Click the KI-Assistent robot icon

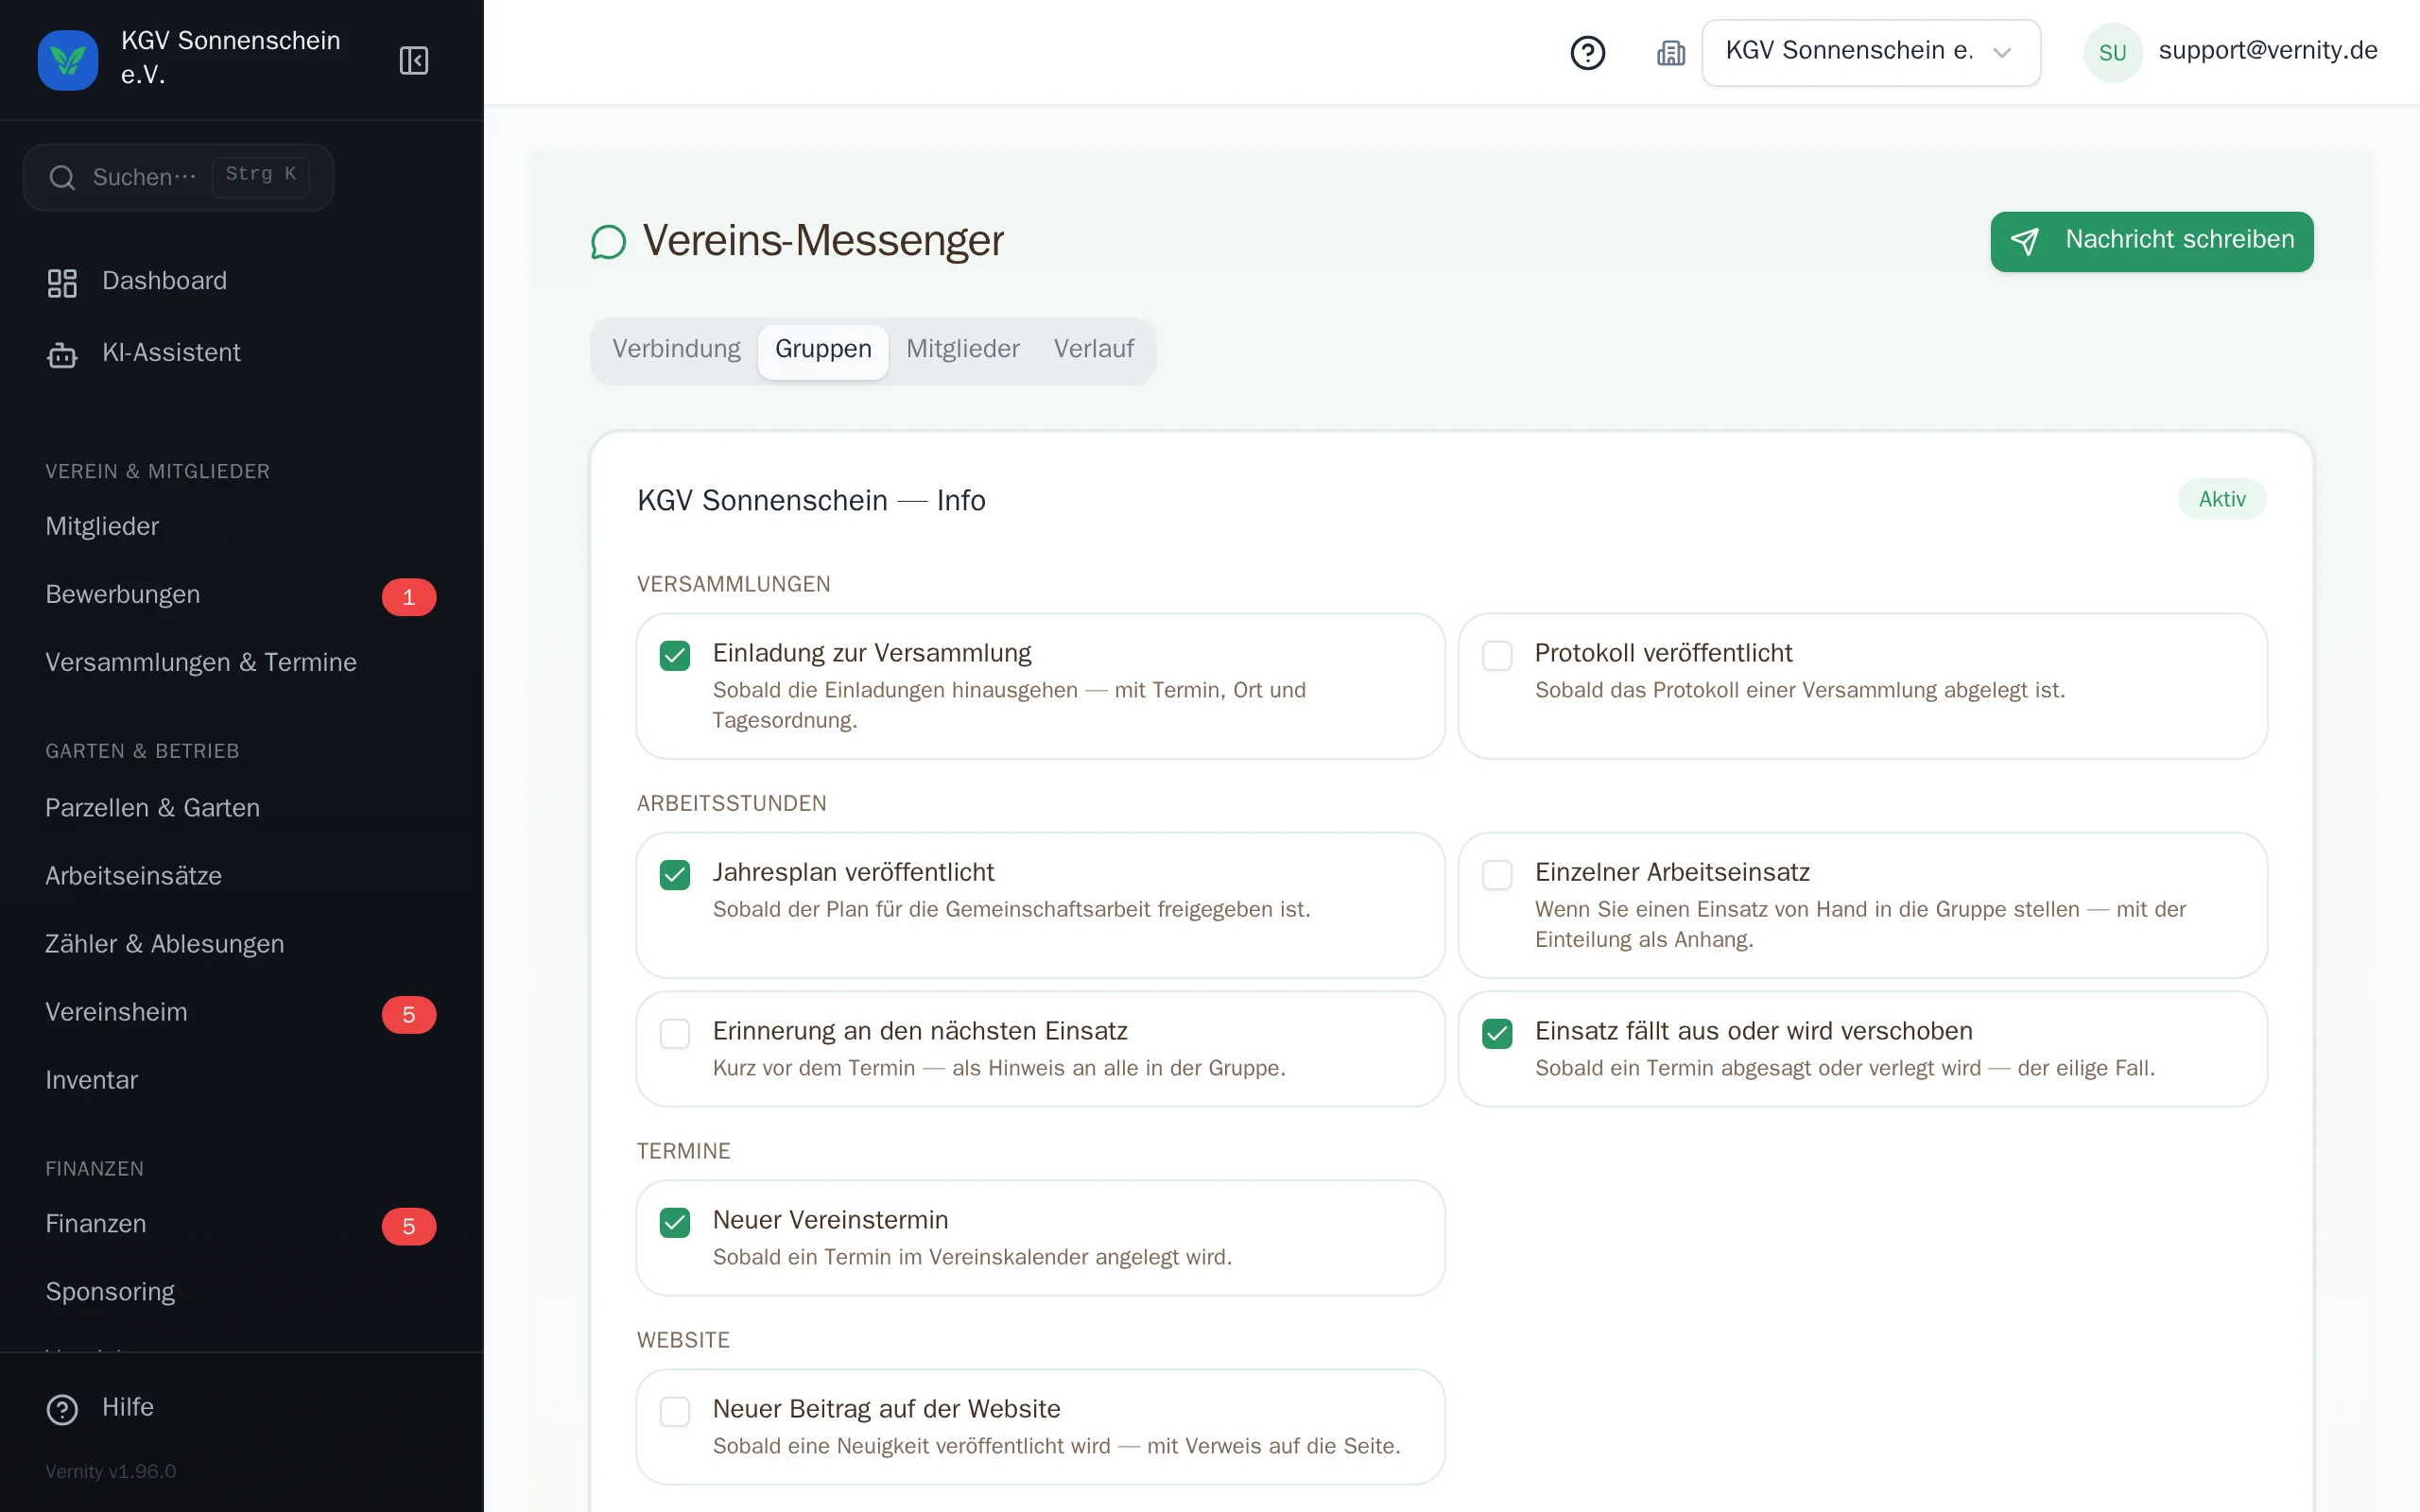coord(62,354)
